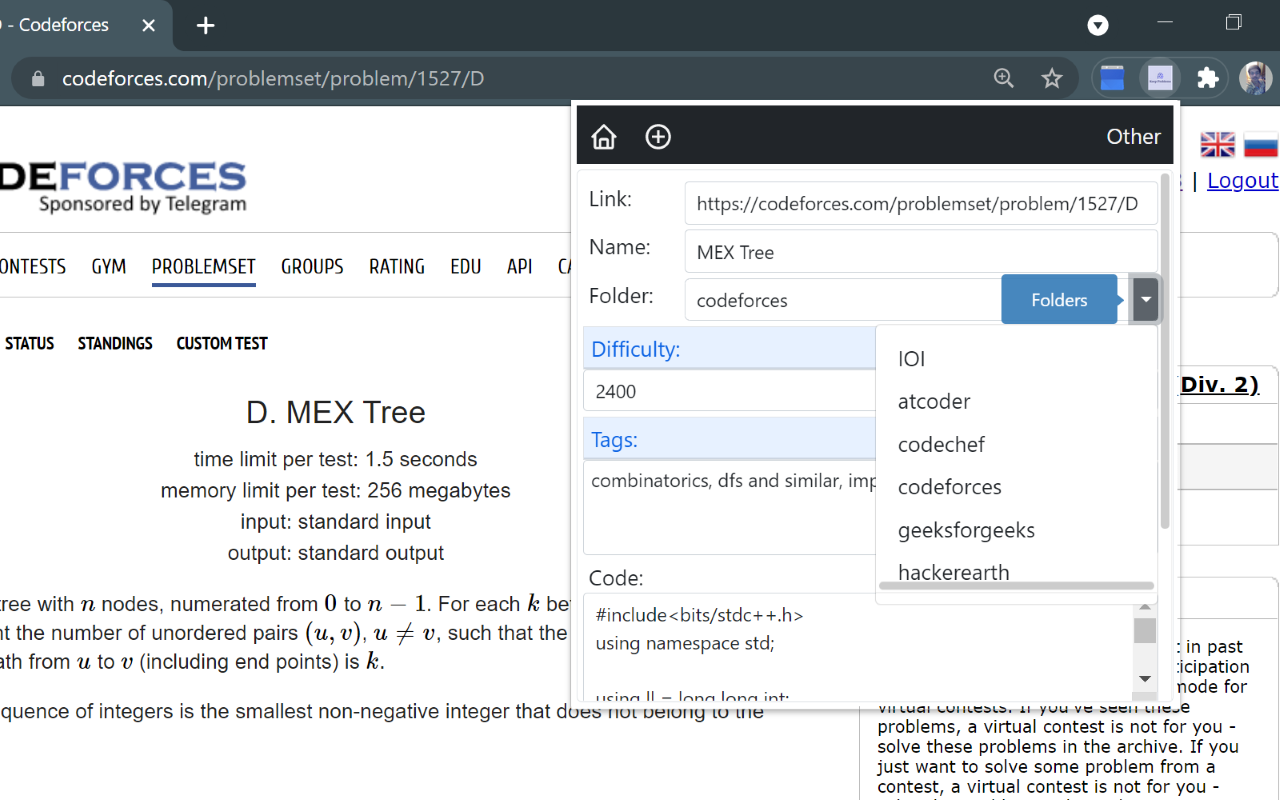
Task: Click the Codeforces logo
Action: (122, 188)
